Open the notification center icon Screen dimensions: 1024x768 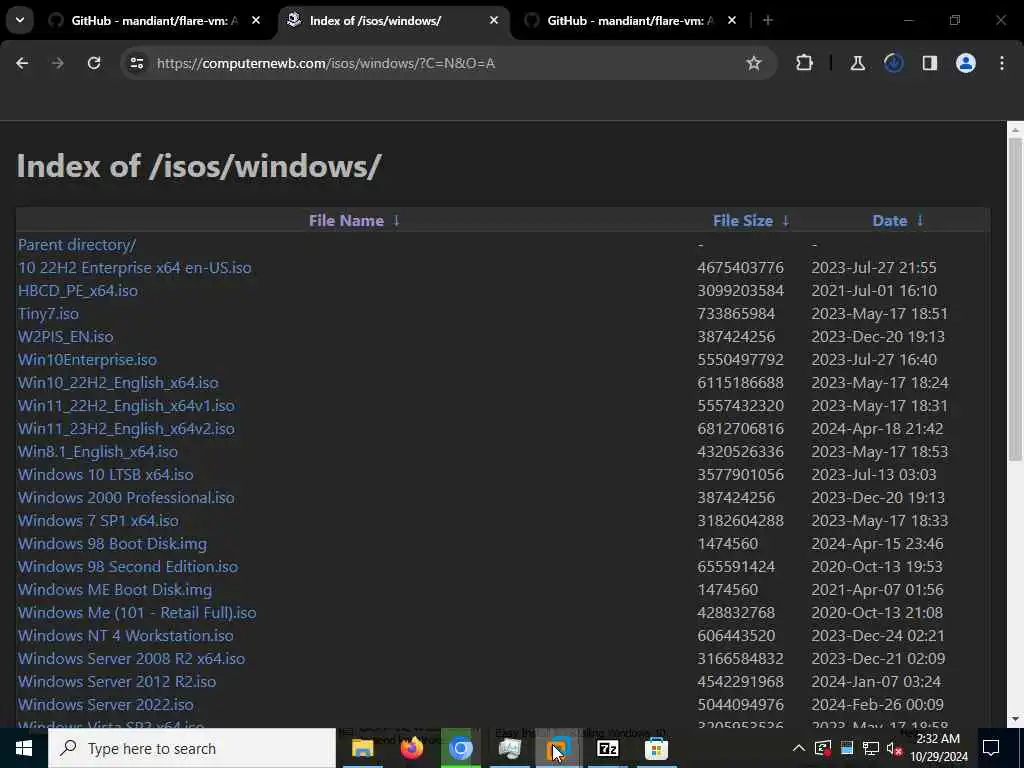991,748
